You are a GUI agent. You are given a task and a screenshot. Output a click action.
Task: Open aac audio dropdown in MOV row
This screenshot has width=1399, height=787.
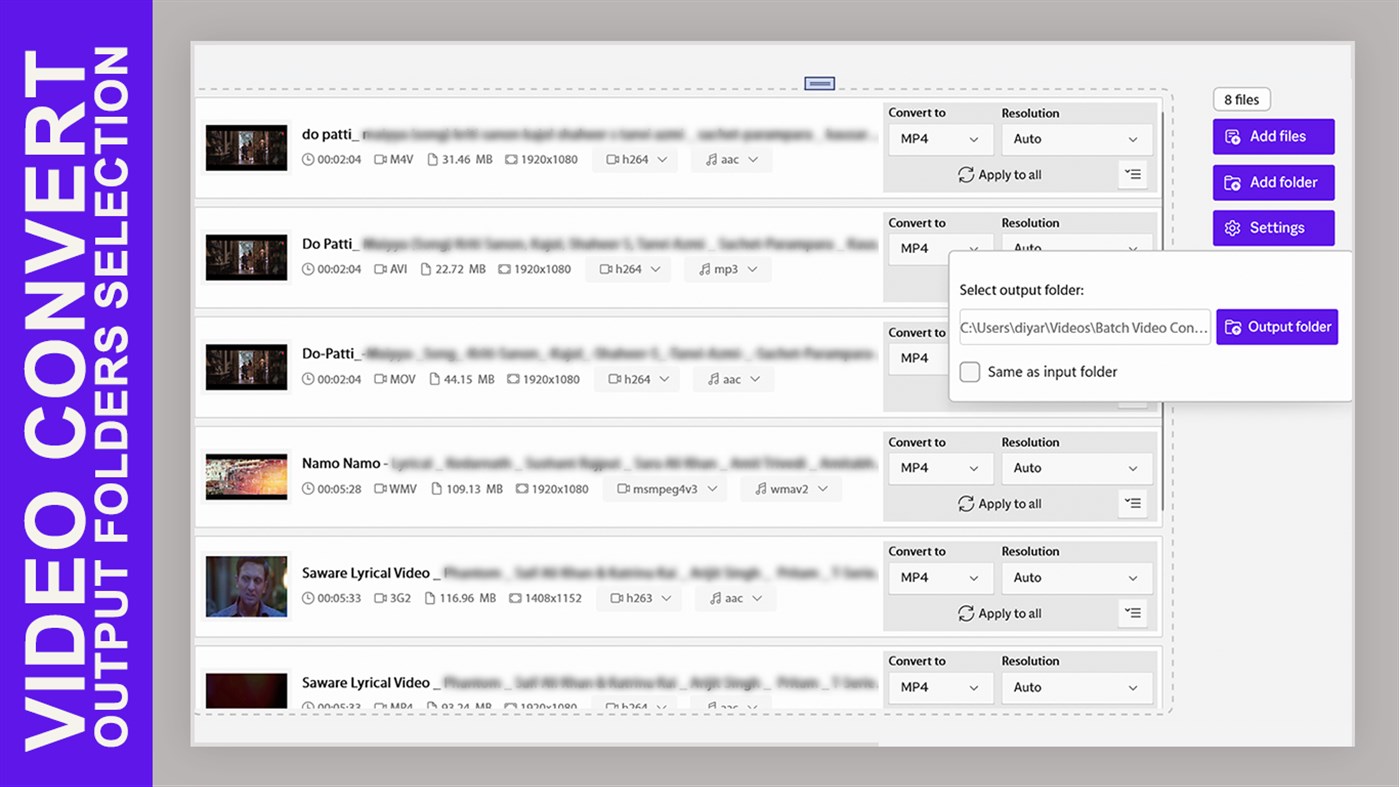pyautogui.click(x=733, y=380)
